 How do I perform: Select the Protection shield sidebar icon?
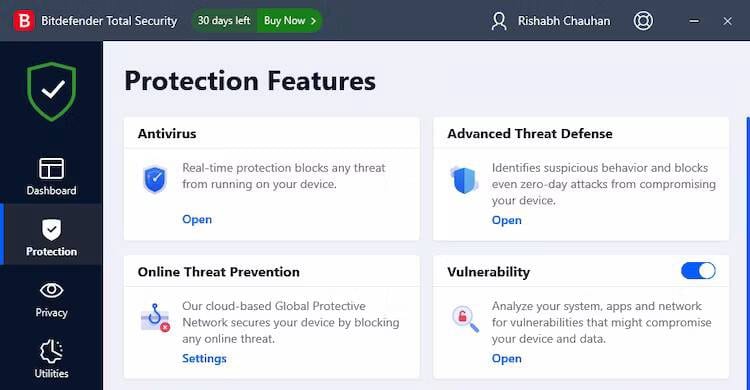[x=51, y=230]
